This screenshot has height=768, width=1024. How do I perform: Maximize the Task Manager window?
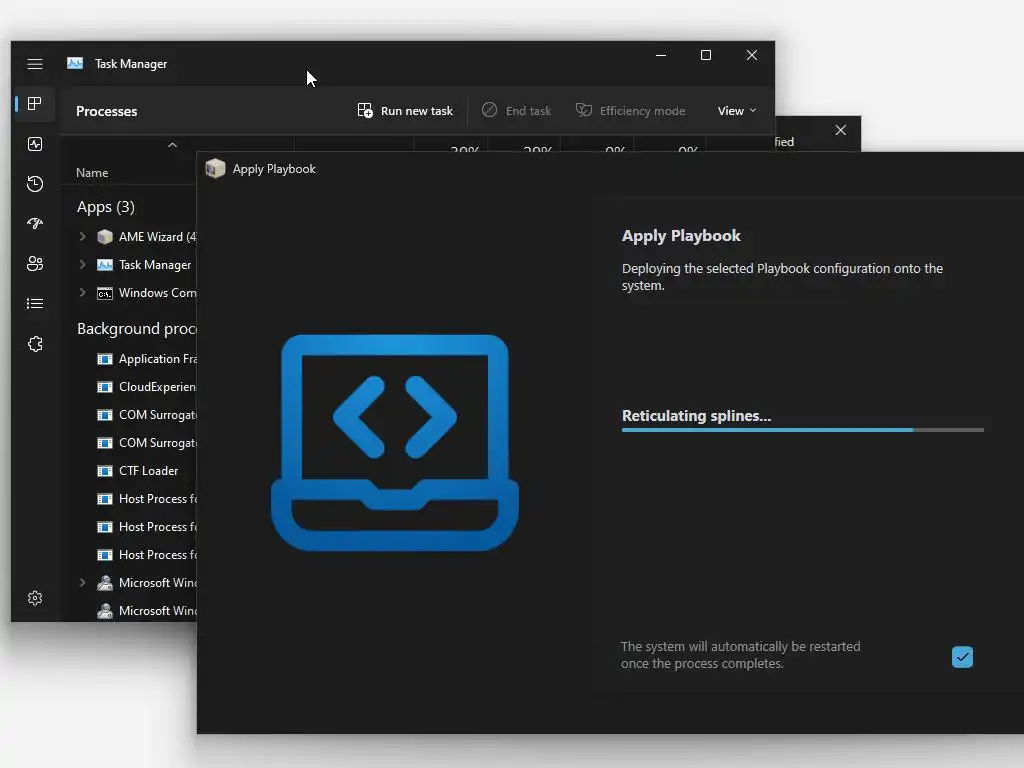(706, 56)
